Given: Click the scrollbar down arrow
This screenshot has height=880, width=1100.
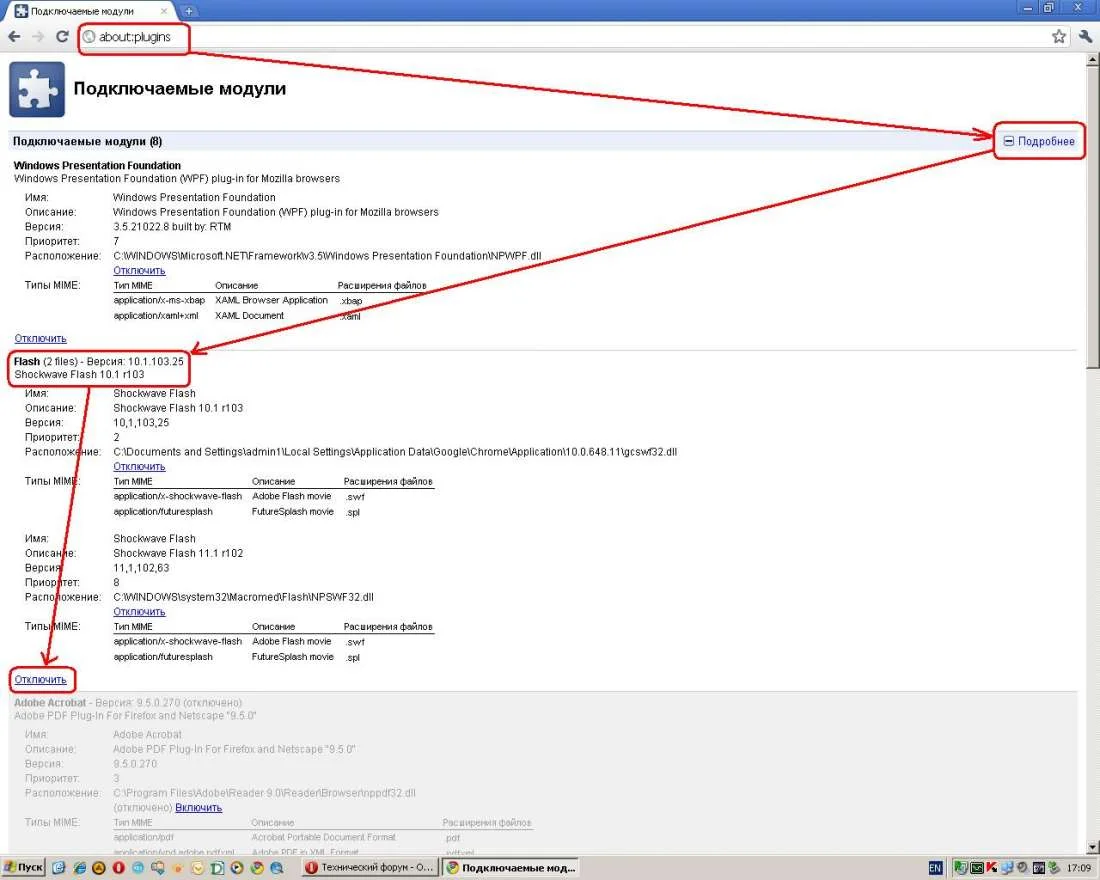Looking at the screenshot, I should (x=1092, y=846).
